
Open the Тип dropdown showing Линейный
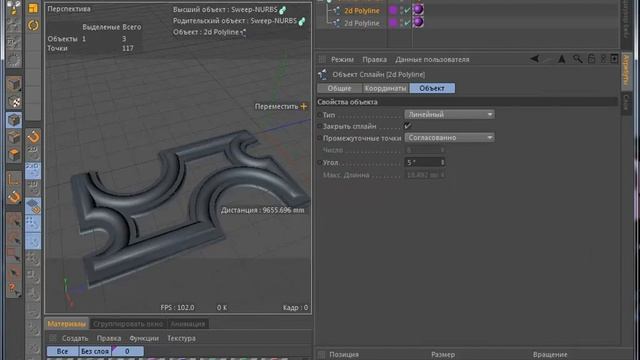(x=449, y=115)
